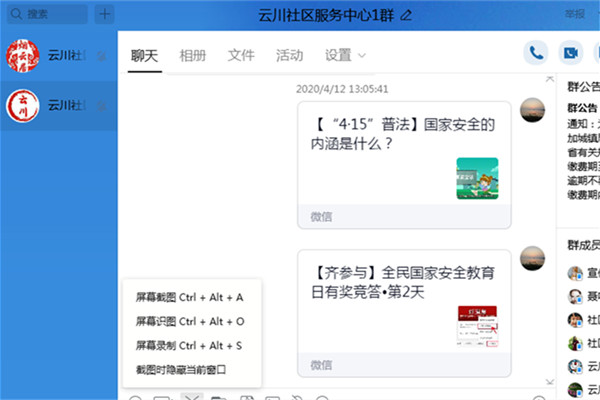Select the 聊天 tab
This screenshot has height=400, width=600.
click(x=145, y=55)
